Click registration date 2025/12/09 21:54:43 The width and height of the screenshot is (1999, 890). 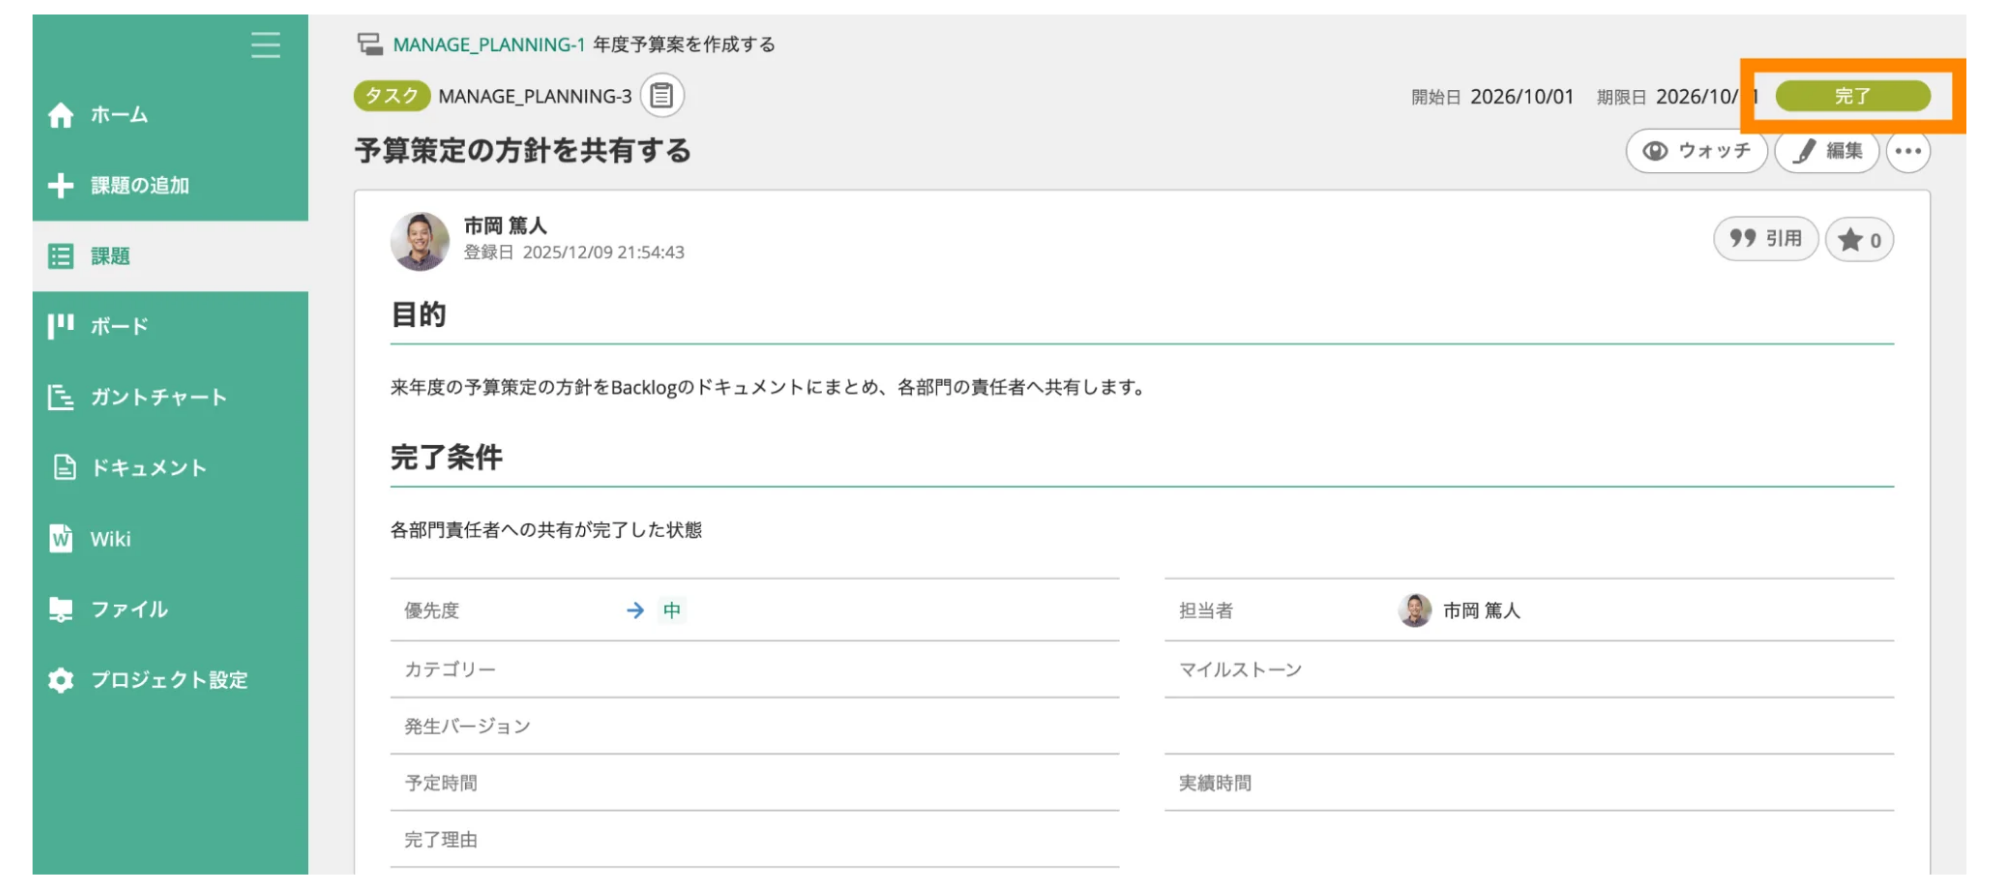603,252
